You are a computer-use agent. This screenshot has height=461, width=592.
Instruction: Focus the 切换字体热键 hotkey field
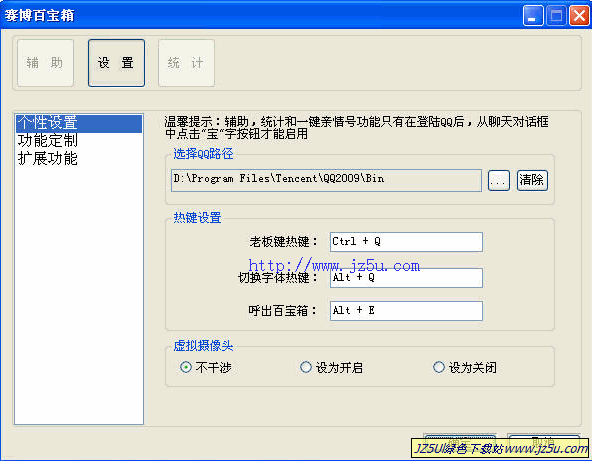(406, 278)
